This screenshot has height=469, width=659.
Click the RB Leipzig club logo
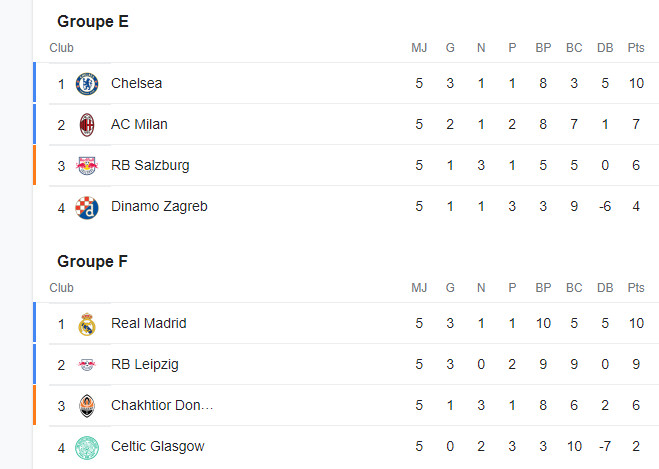click(x=87, y=365)
